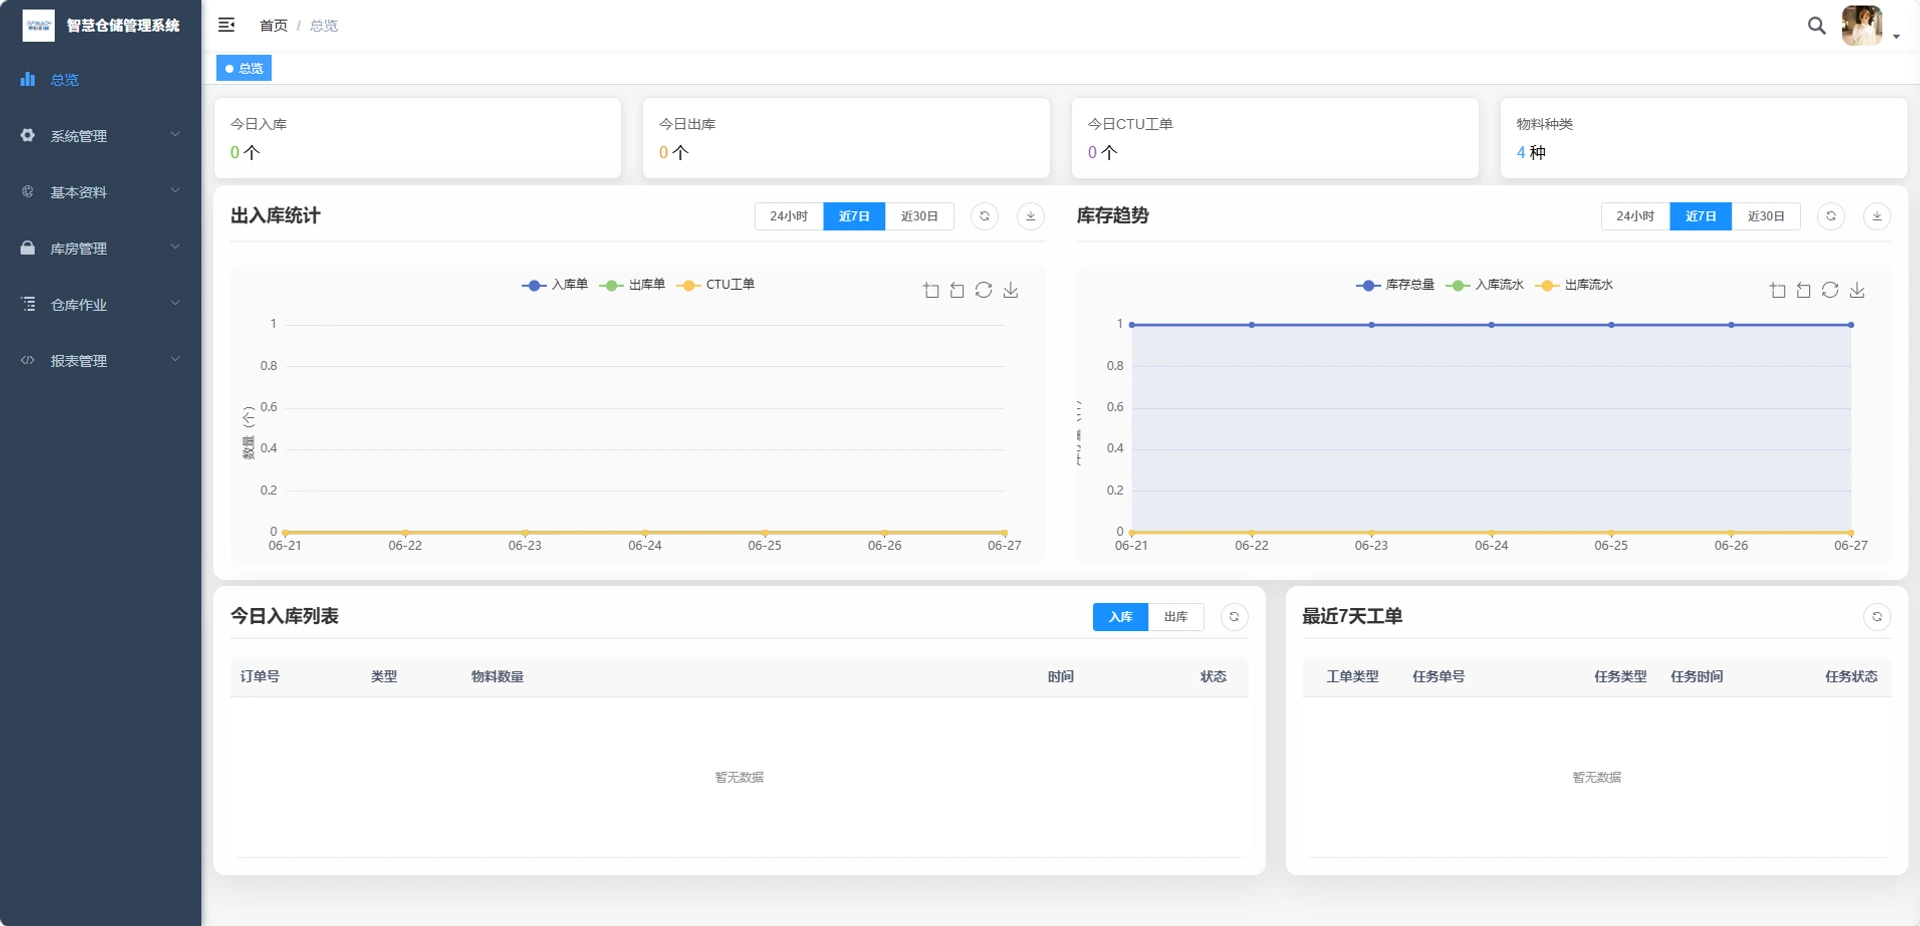Click the 今日入库 stat card
The width and height of the screenshot is (1920, 926).
pyautogui.click(x=418, y=138)
